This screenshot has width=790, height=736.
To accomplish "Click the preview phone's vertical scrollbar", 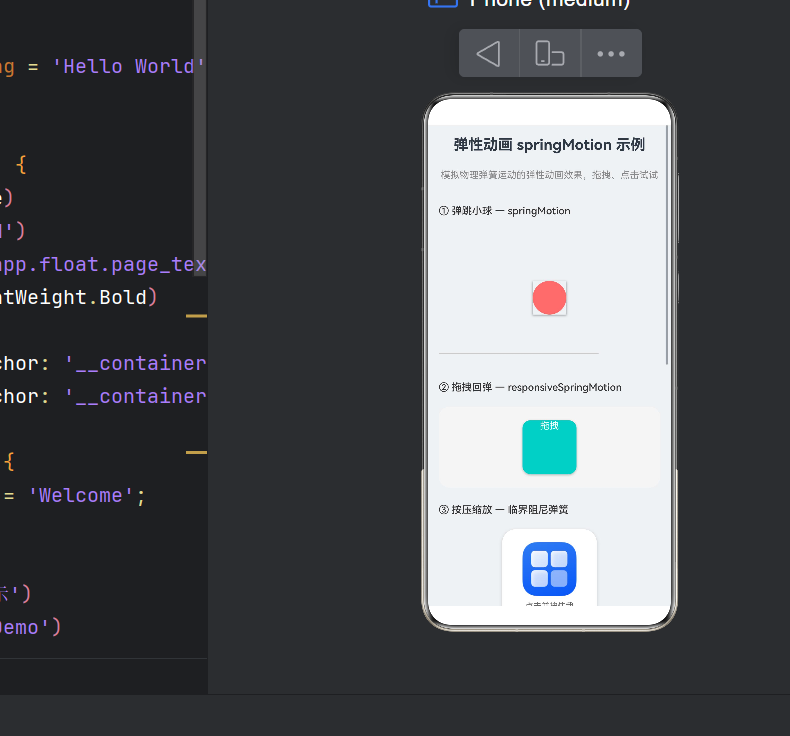I will (667, 245).
